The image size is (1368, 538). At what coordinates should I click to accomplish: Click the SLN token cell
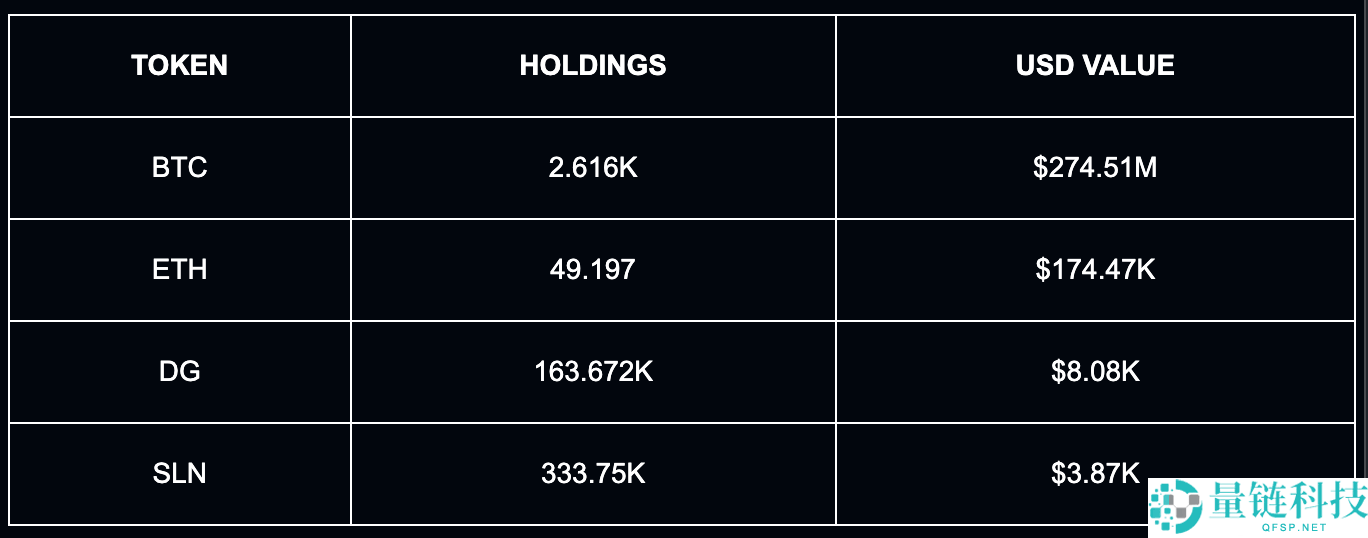point(180,473)
